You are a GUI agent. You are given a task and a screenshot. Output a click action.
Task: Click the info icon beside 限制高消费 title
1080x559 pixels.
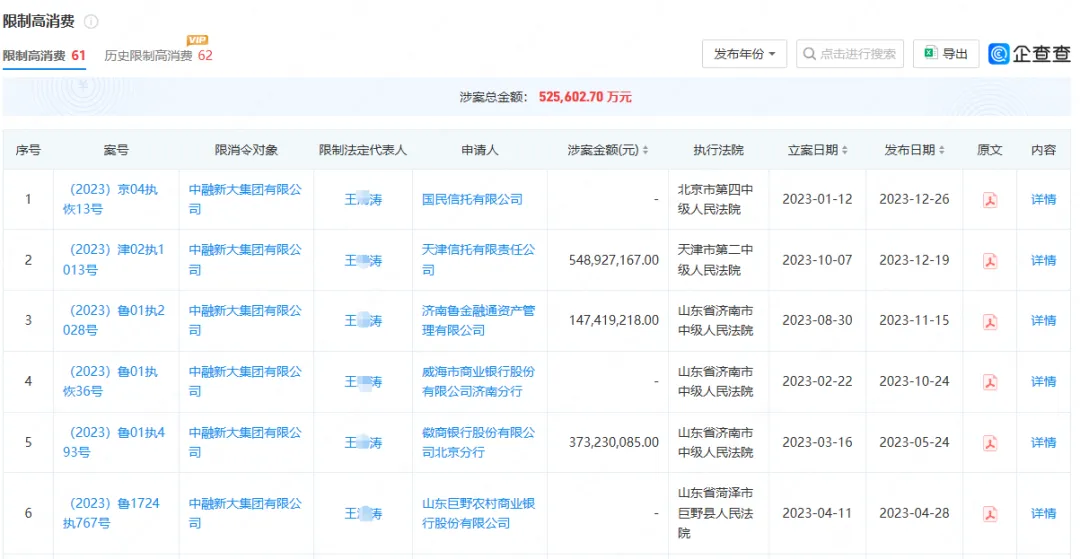pos(91,21)
